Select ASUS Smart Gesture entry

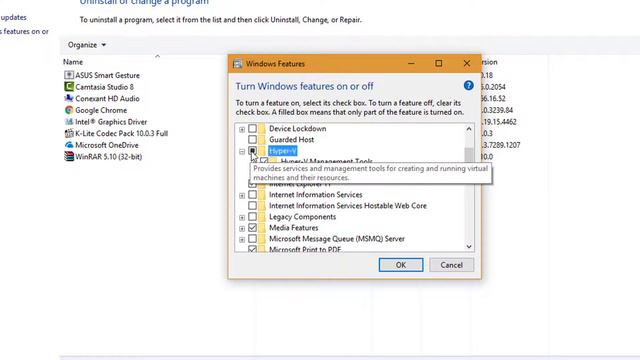(x=107, y=76)
